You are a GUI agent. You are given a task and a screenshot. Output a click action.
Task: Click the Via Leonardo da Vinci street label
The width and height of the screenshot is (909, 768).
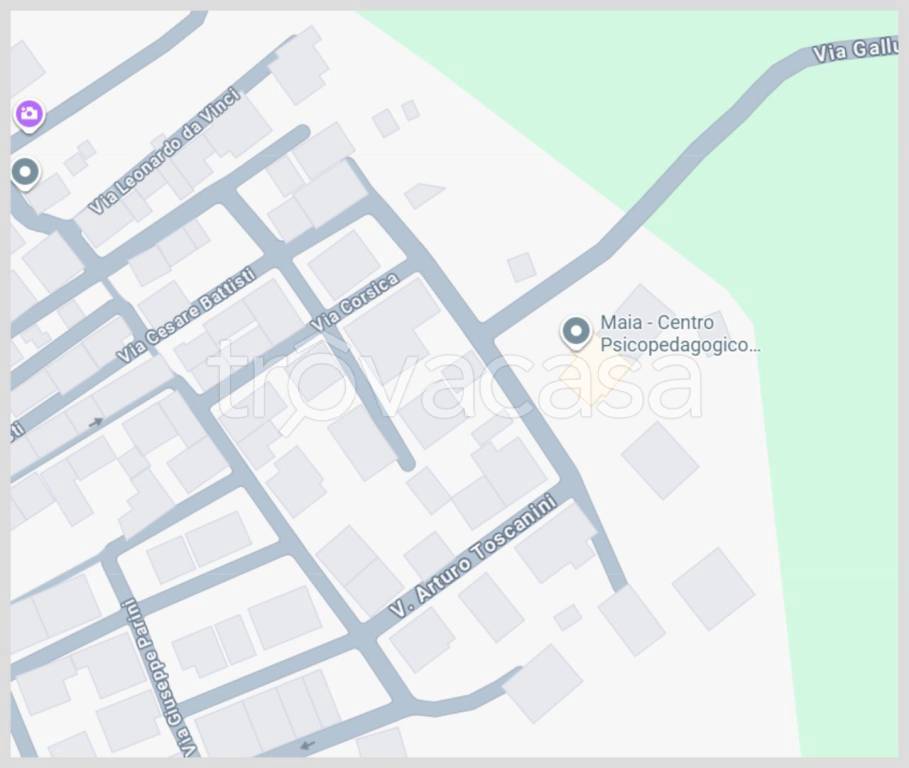point(165,151)
